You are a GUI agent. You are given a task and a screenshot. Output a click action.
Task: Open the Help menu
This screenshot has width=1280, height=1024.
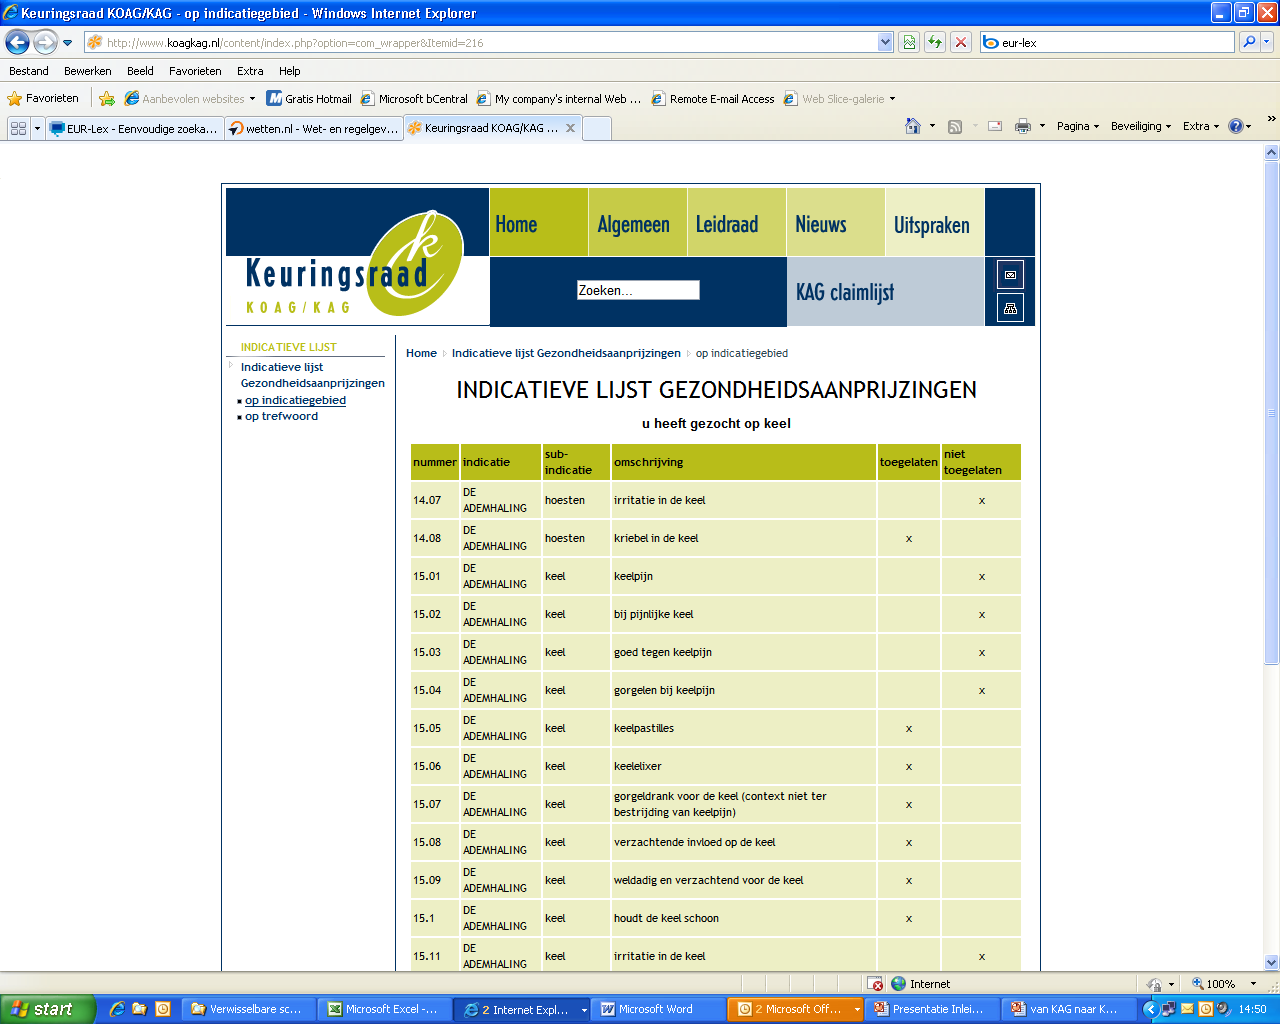[290, 71]
